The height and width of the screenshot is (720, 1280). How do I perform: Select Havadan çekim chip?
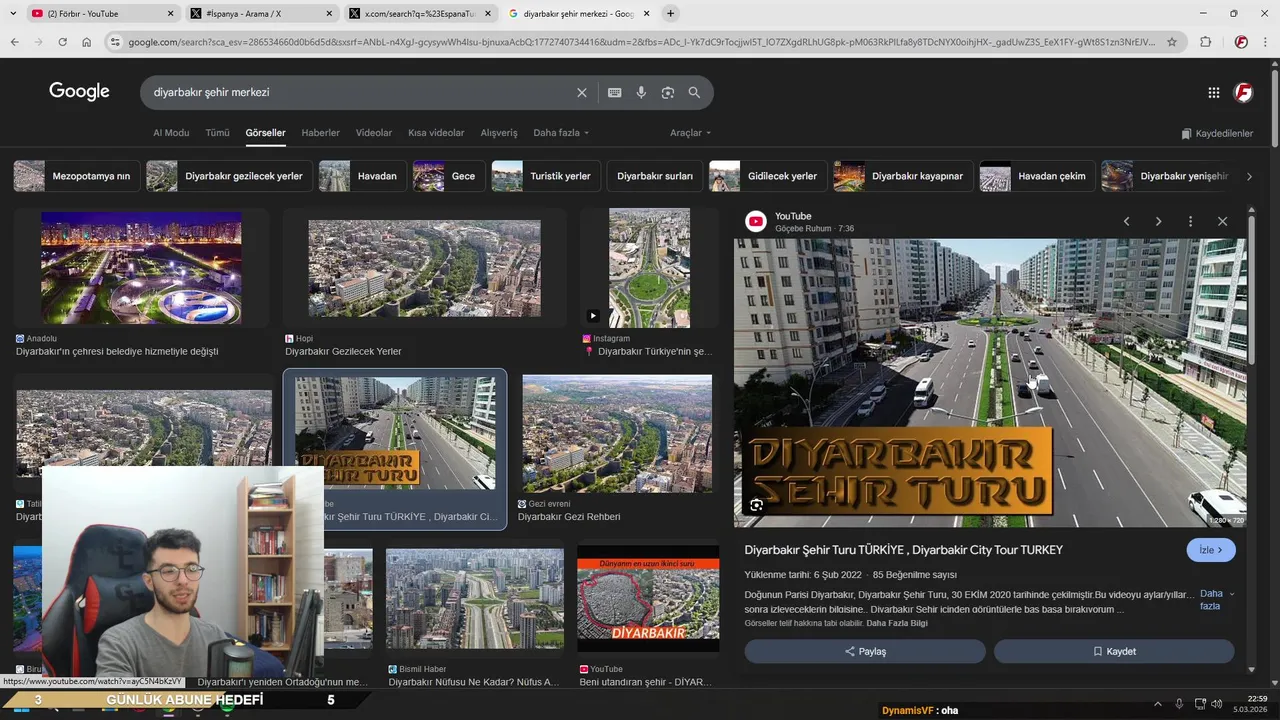pos(1037,176)
